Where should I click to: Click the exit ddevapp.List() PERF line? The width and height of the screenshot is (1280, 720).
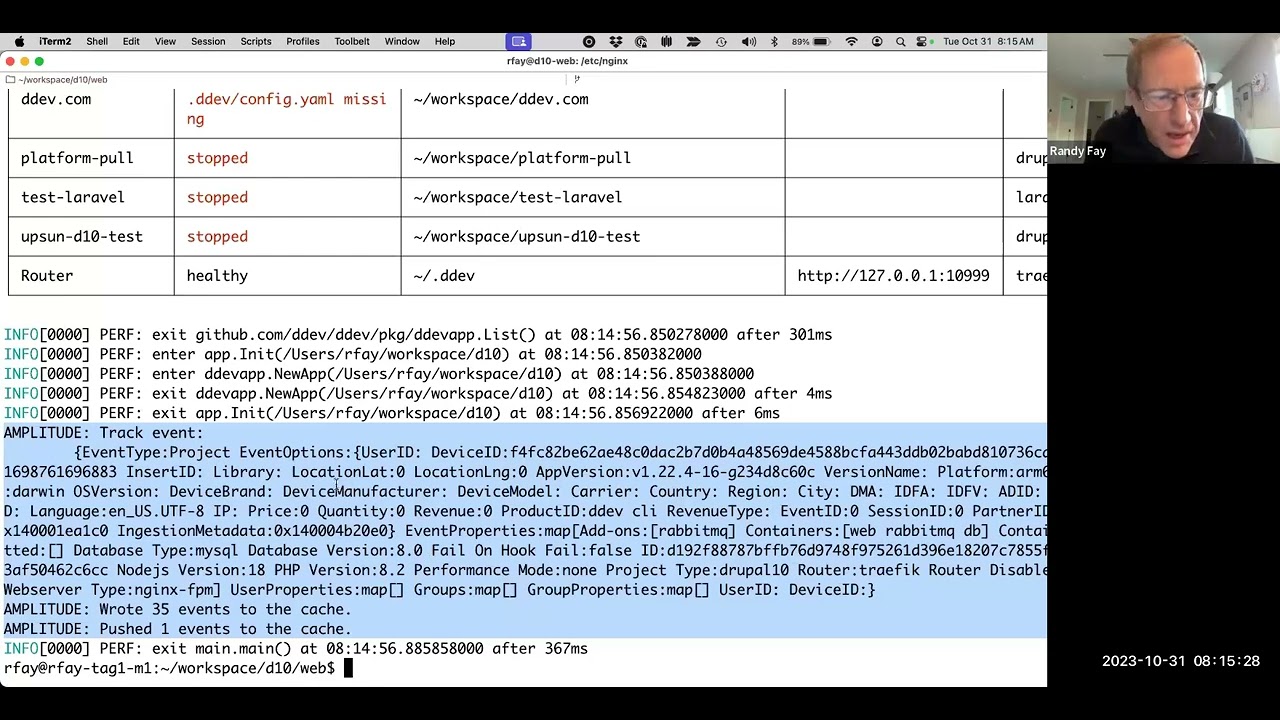pos(418,335)
